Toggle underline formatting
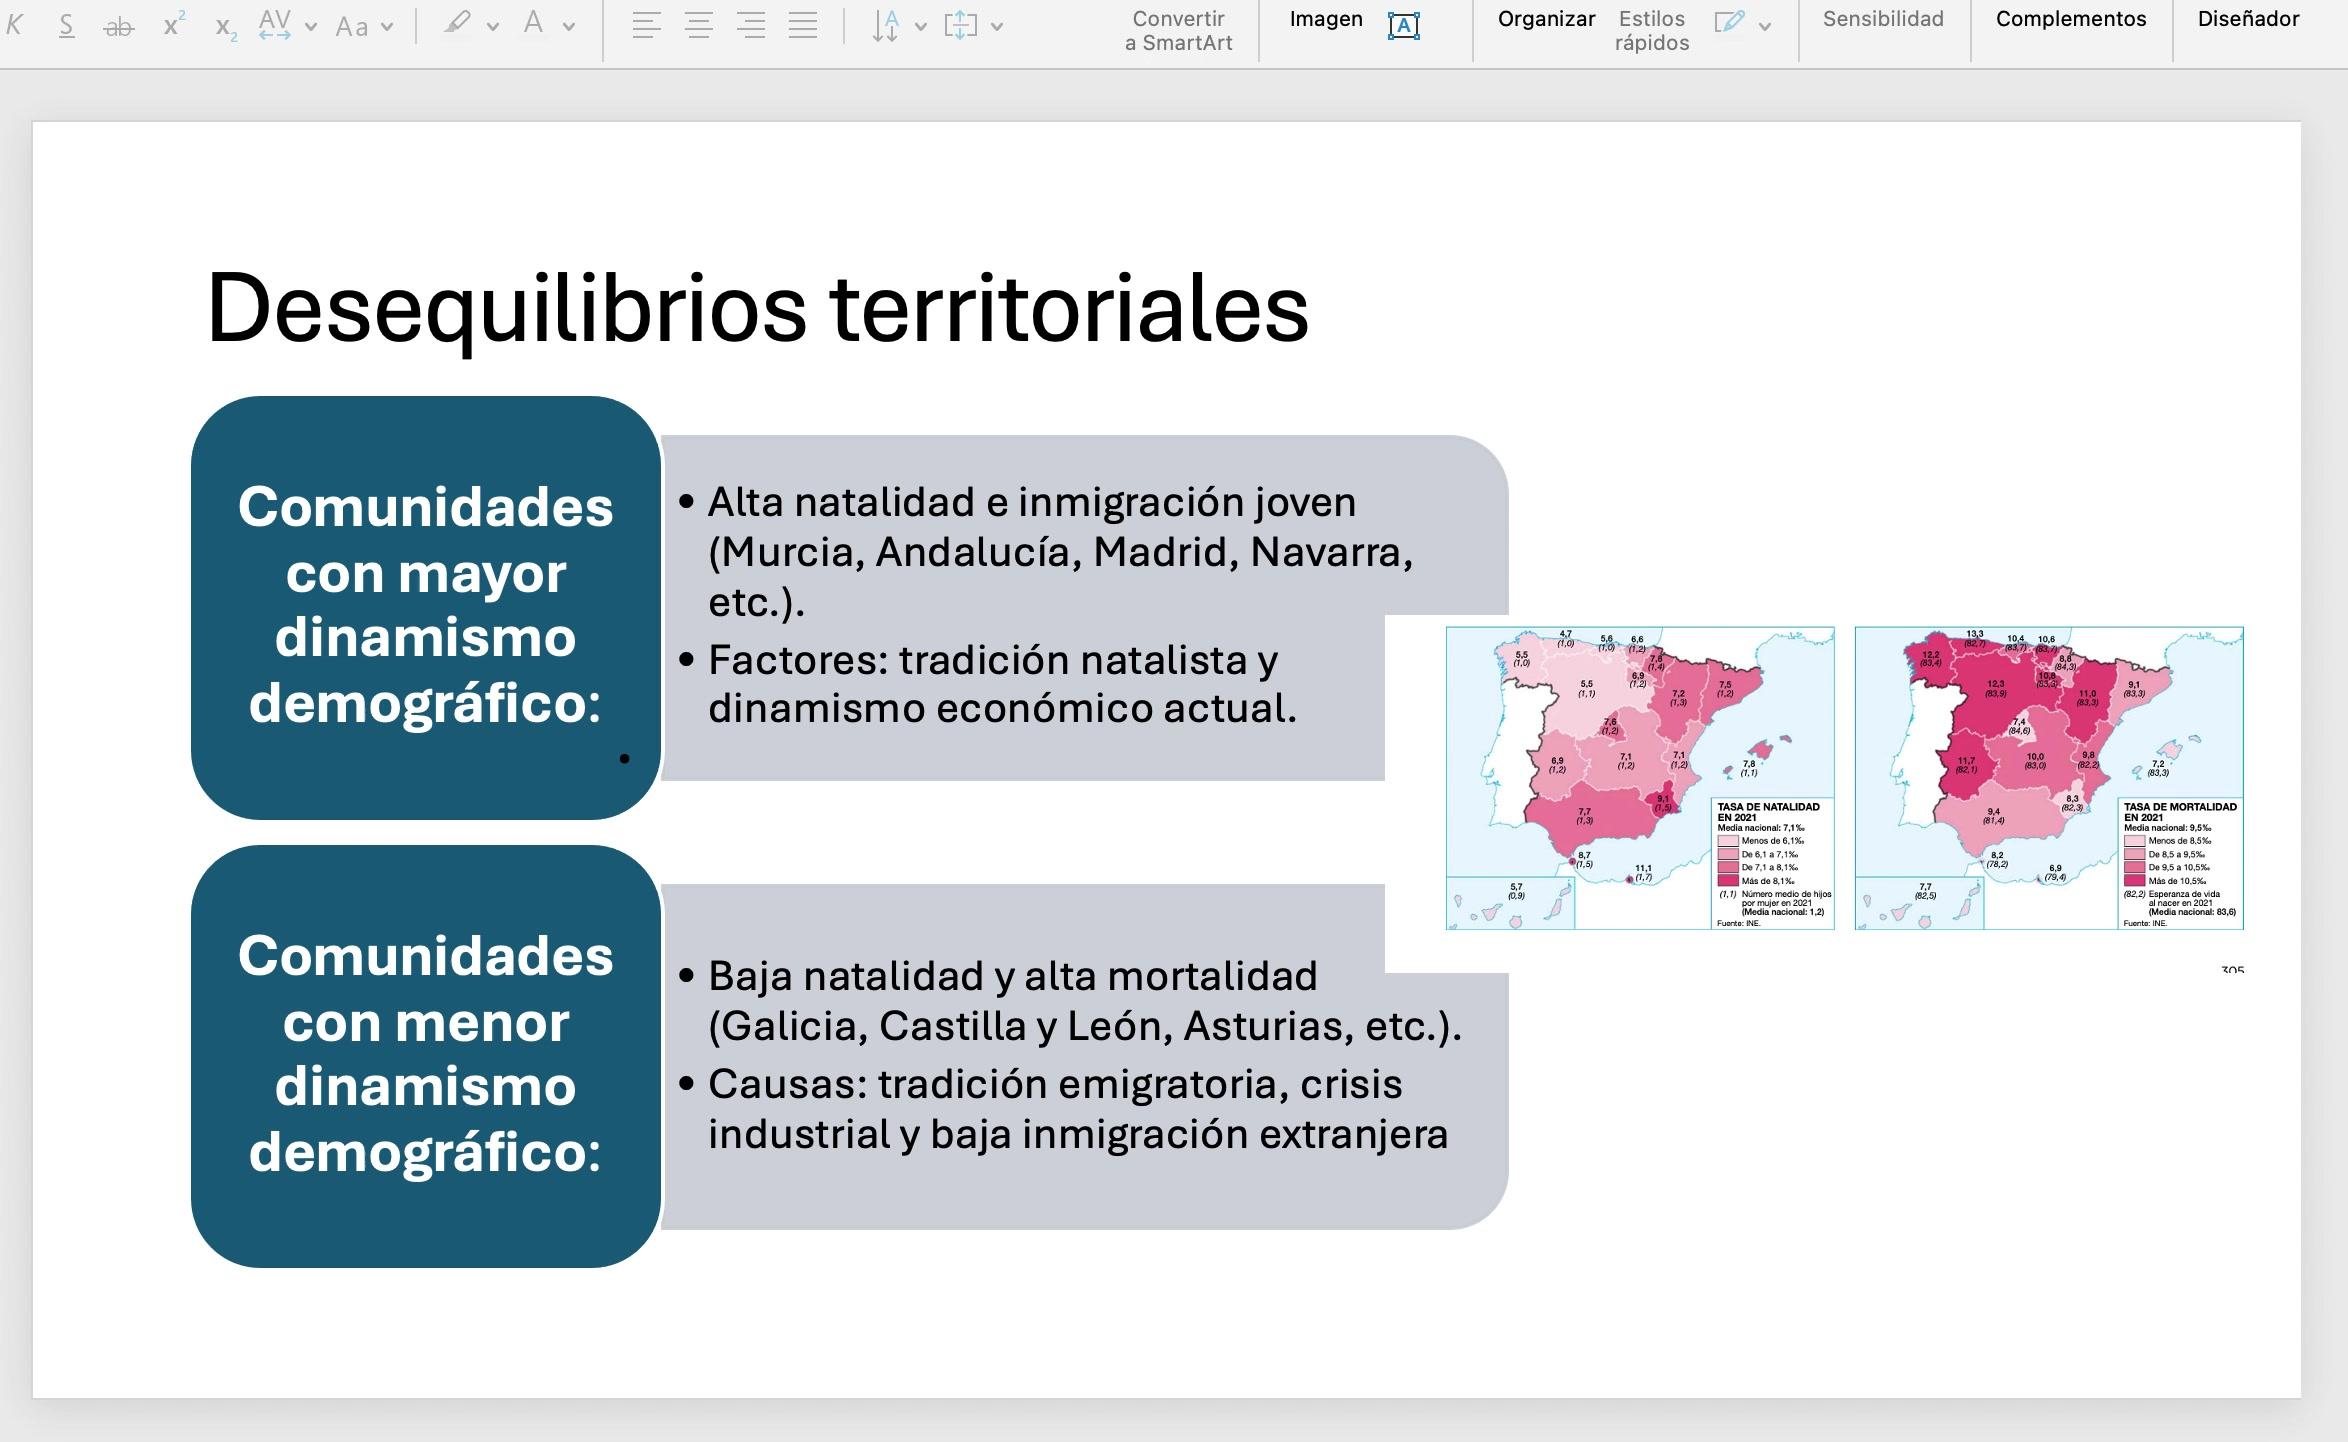 [x=66, y=26]
